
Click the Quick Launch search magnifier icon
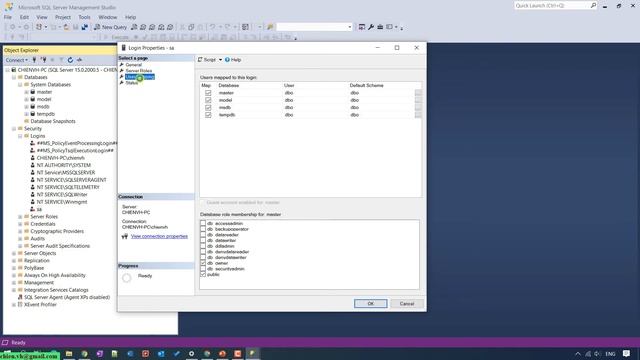click(x=593, y=5)
